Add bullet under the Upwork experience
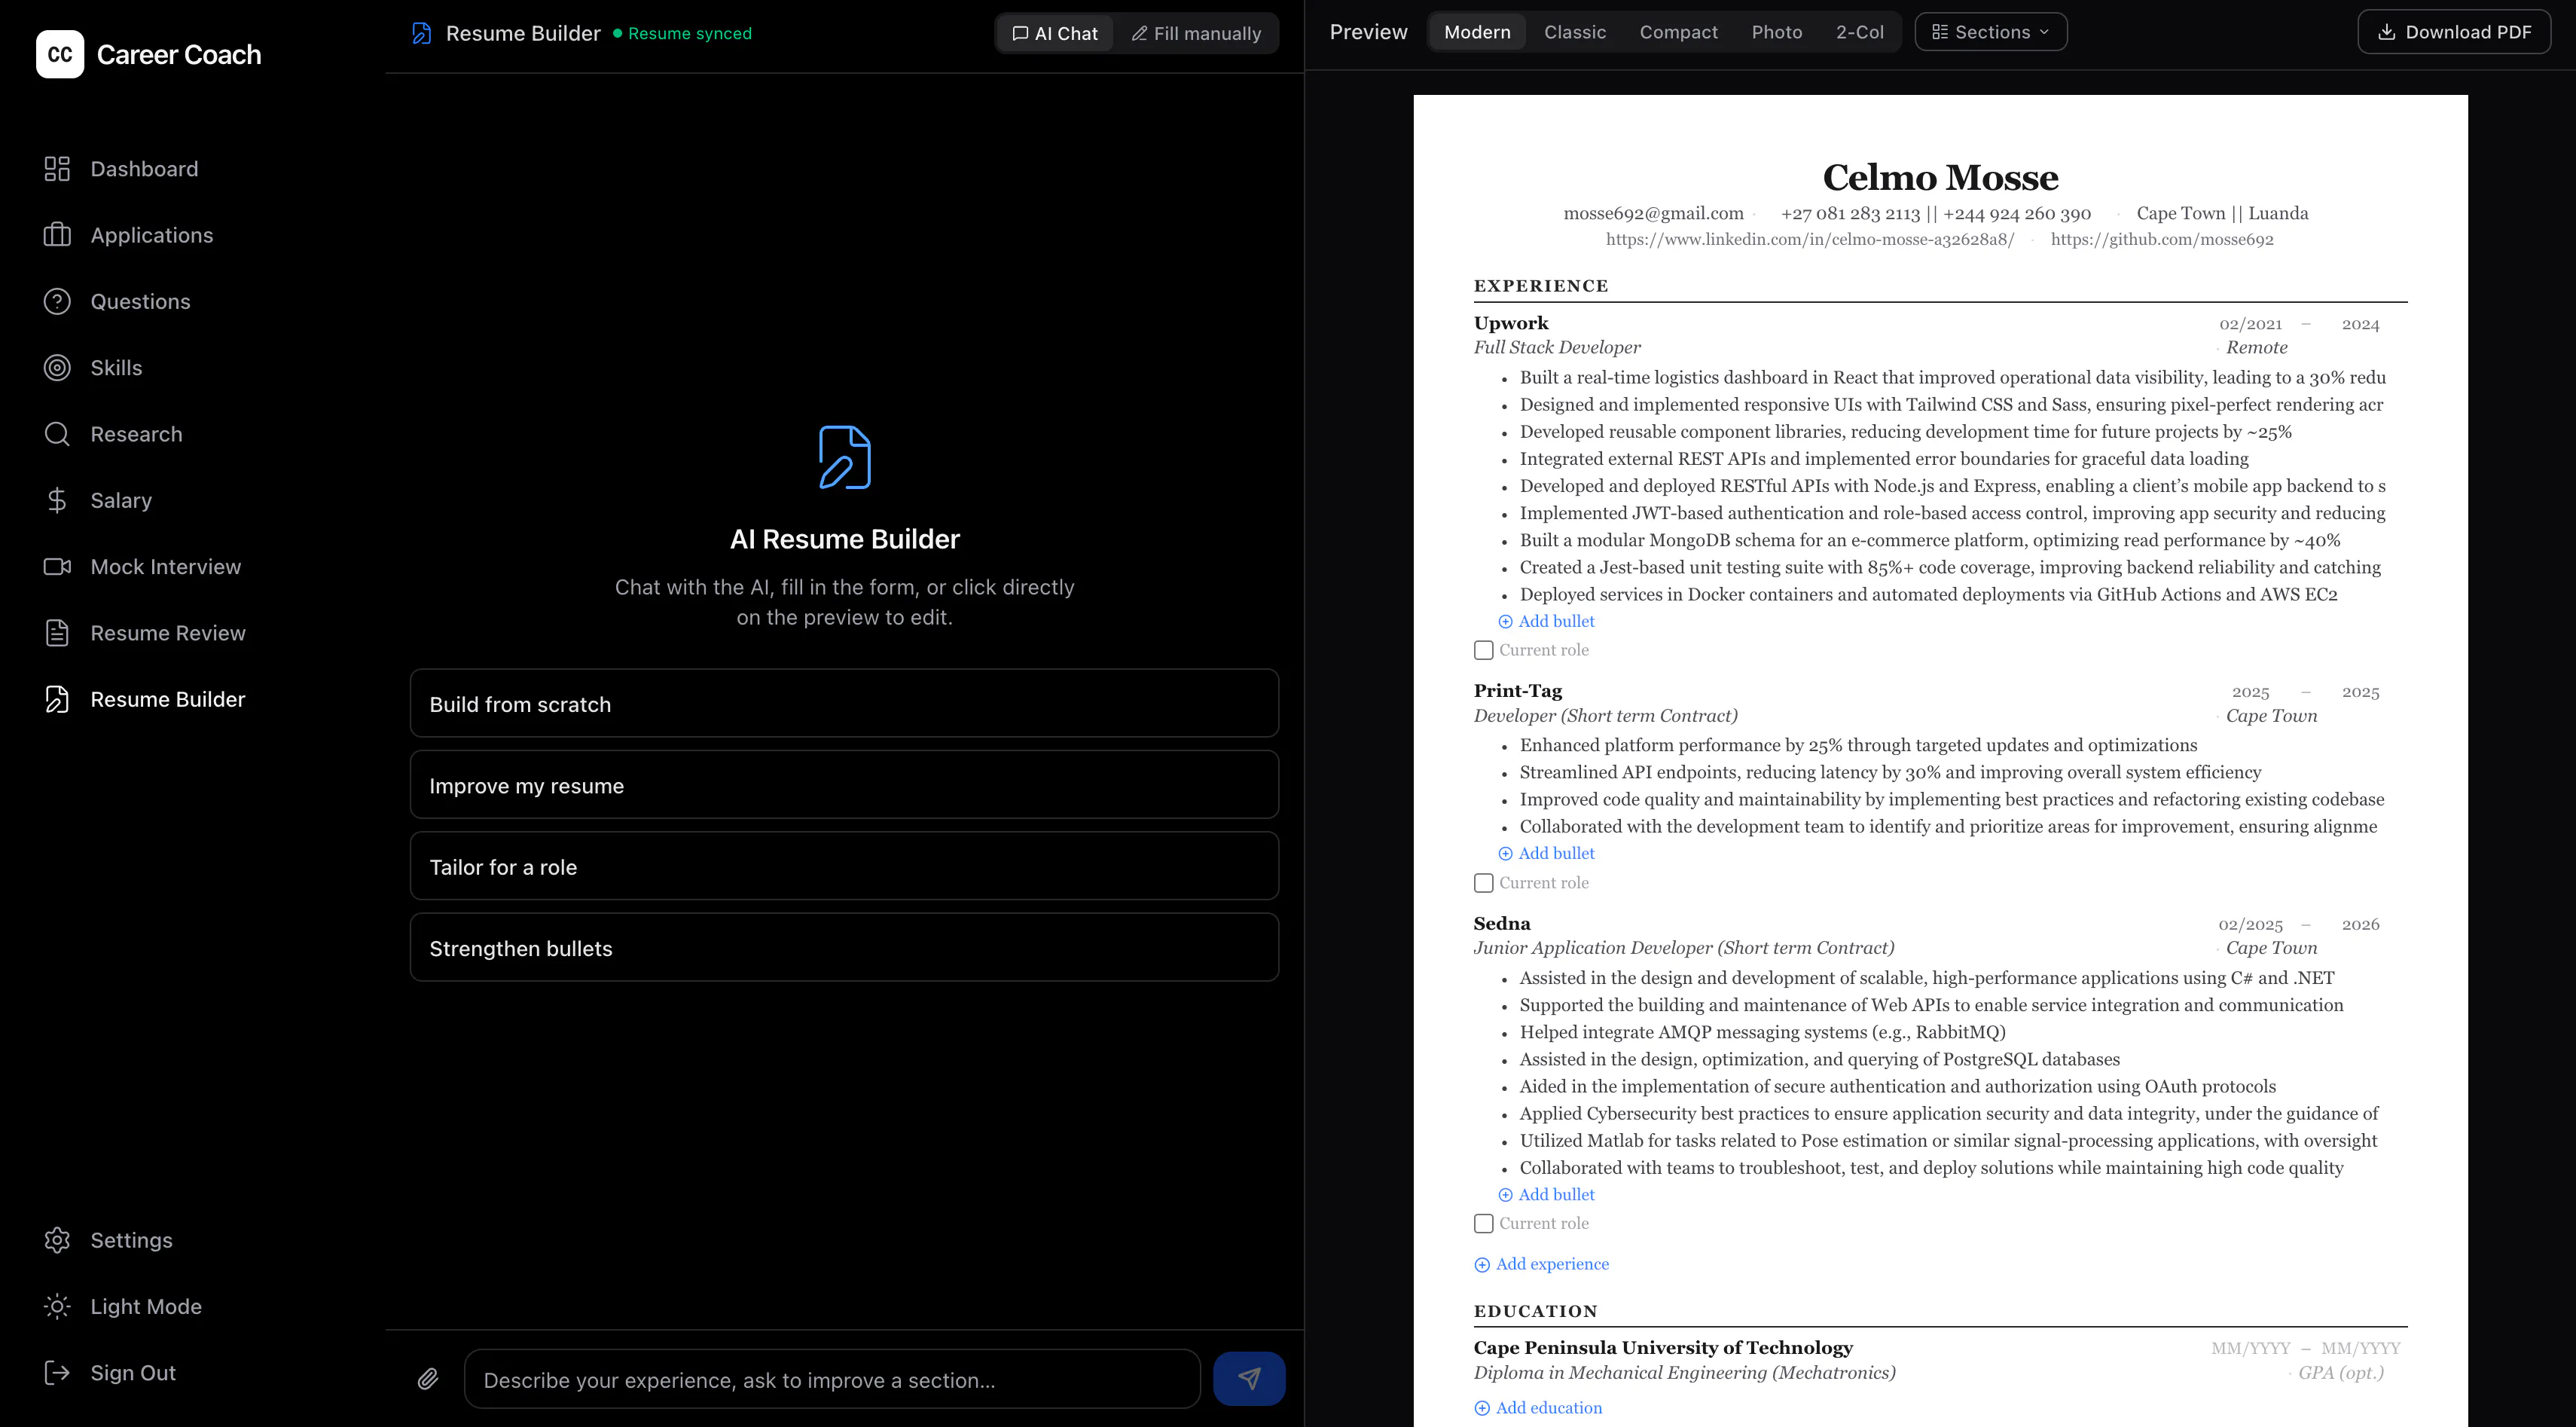Viewport: 2576px width, 1427px height. pyautogui.click(x=1546, y=621)
